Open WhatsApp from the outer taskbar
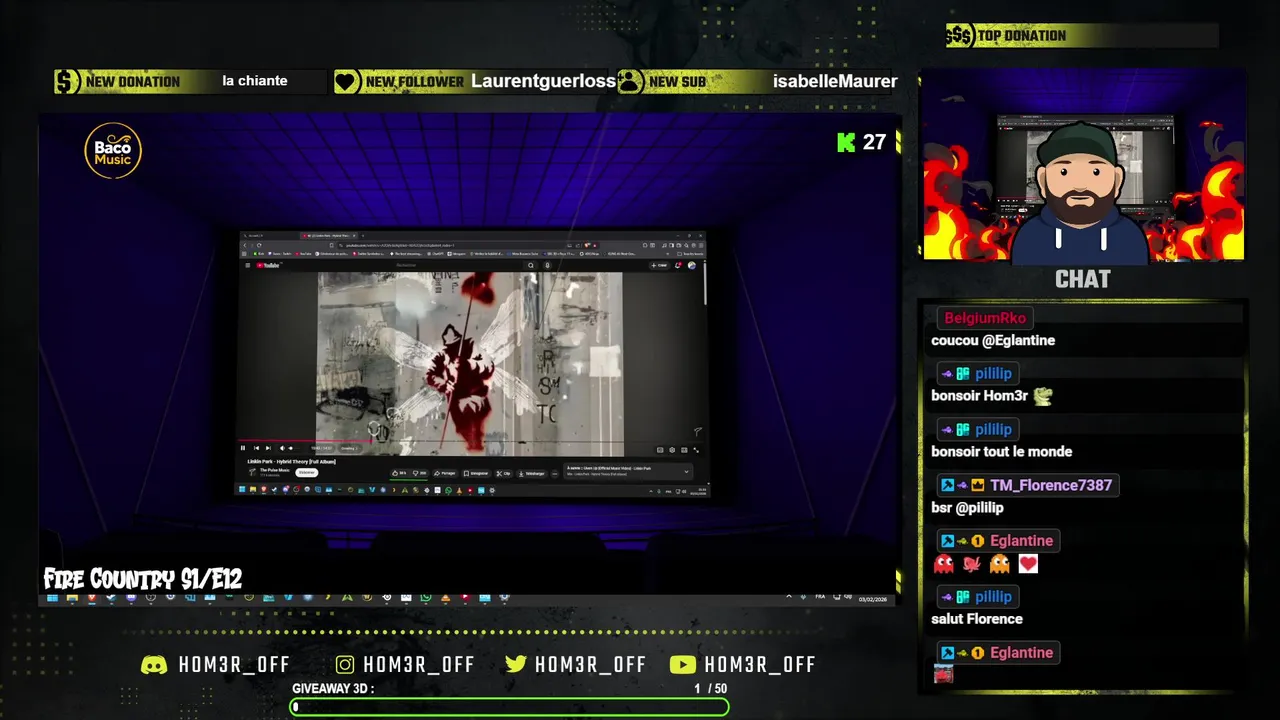 pyautogui.click(x=426, y=598)
